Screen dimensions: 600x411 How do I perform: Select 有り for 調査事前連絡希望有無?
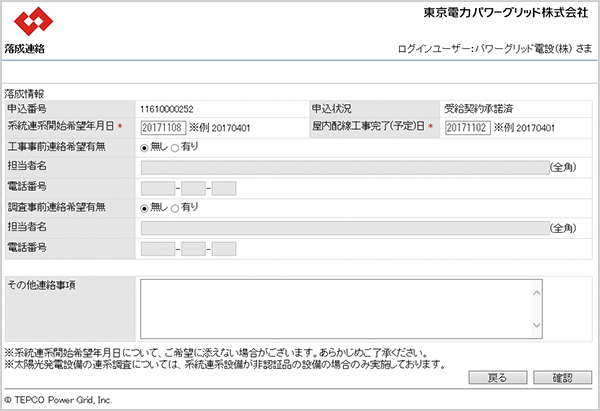coord(175,209)
